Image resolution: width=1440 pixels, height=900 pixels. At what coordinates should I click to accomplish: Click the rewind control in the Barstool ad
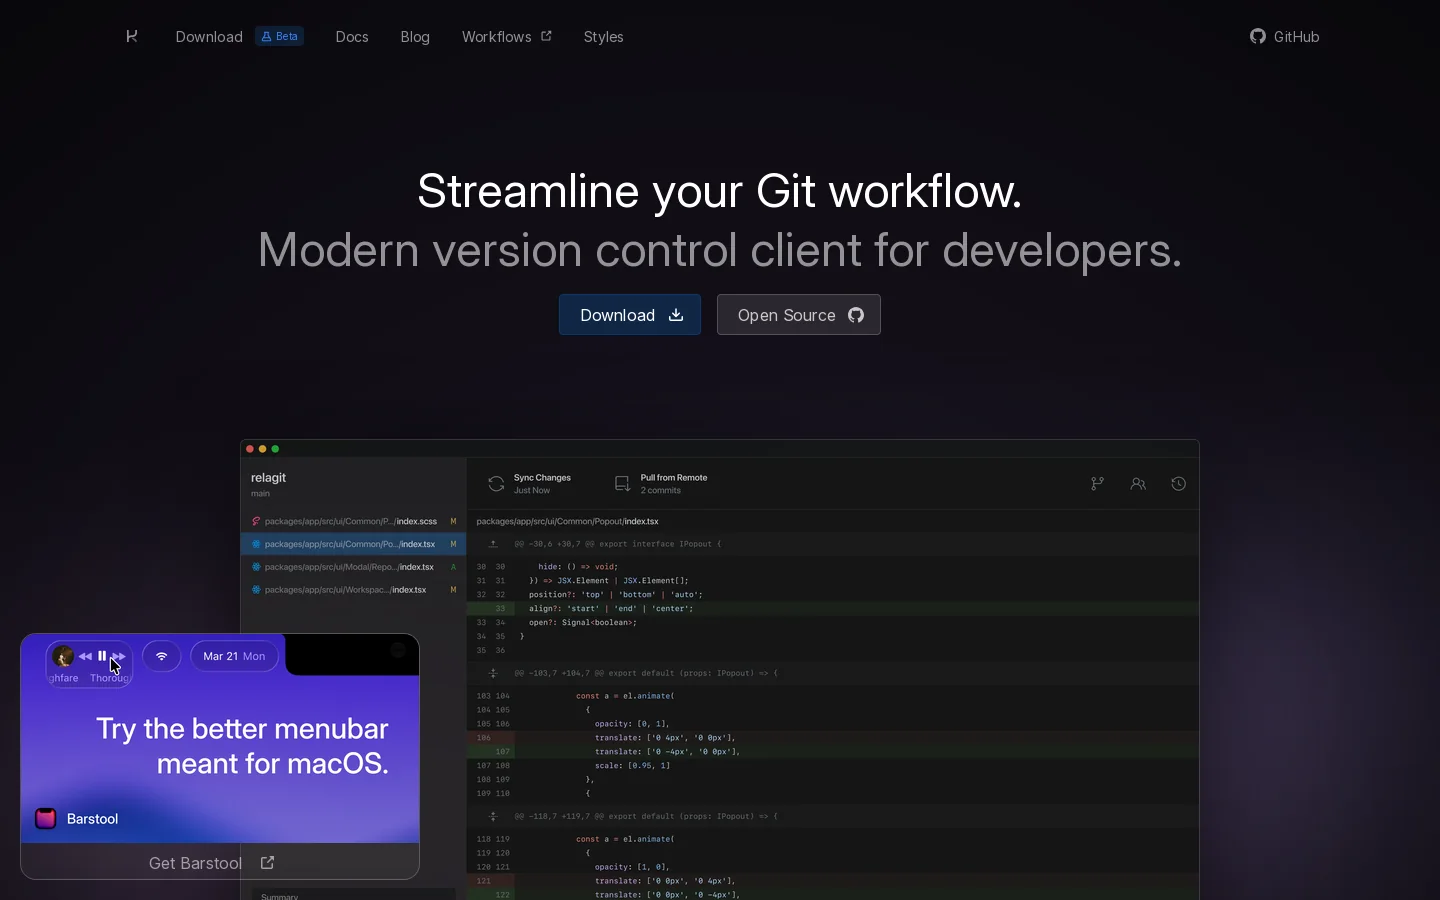pyautogui.click(x=85, y=656)
